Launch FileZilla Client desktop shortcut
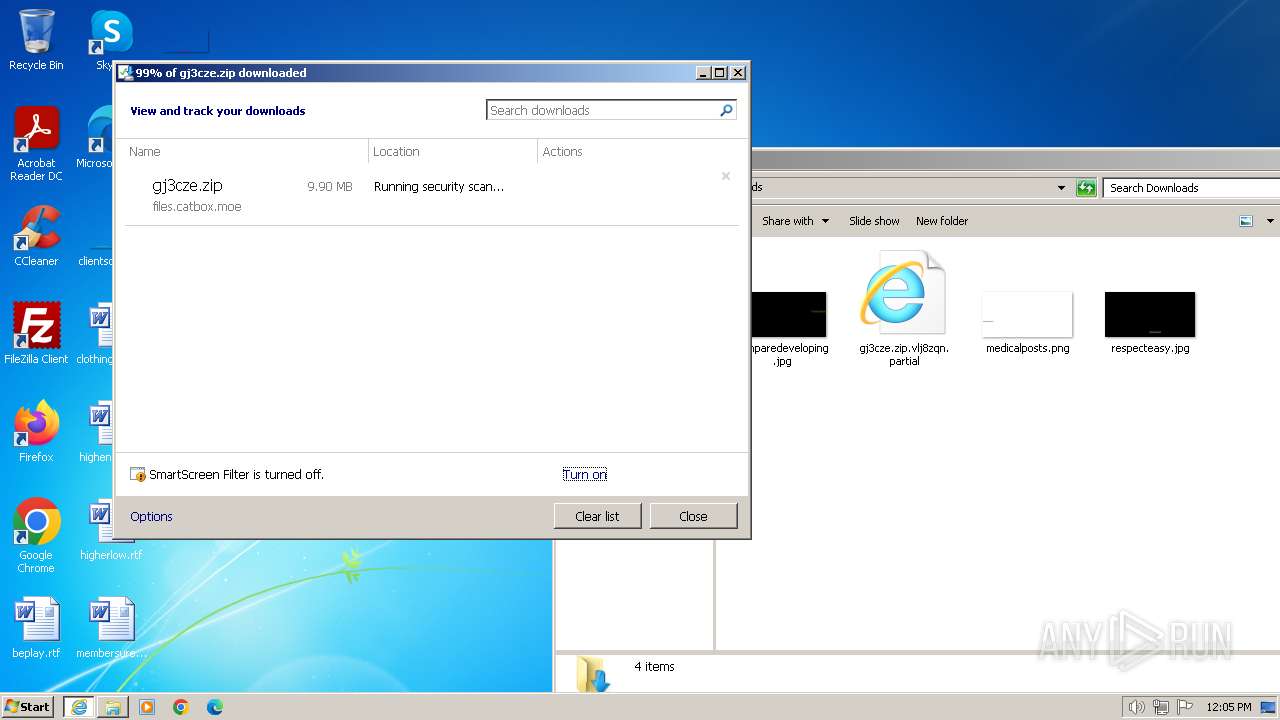 click(x=36, y=334)
